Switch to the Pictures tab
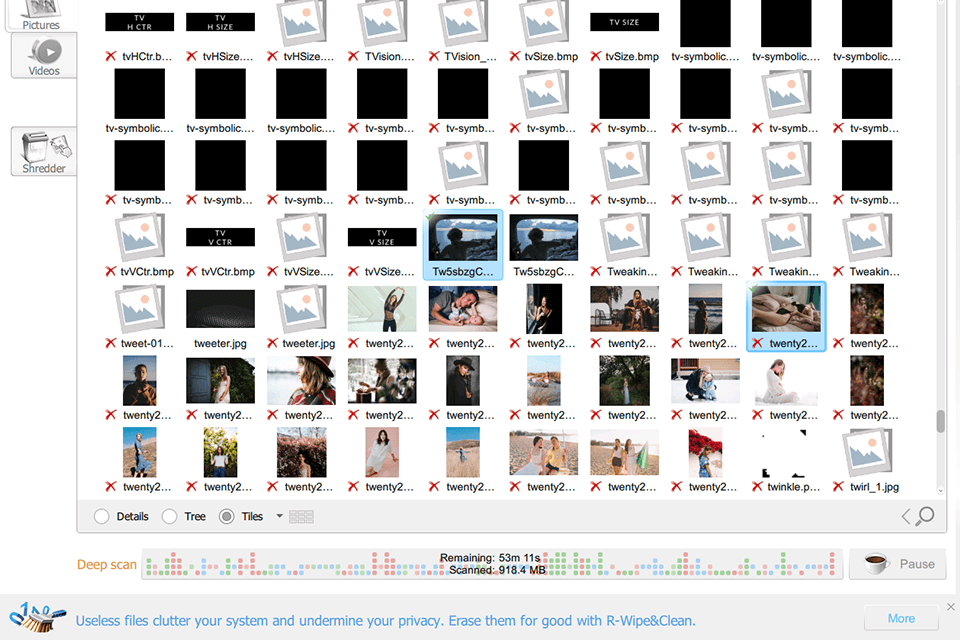The height and width of the screenshot is (640, 960). point(43,12)
